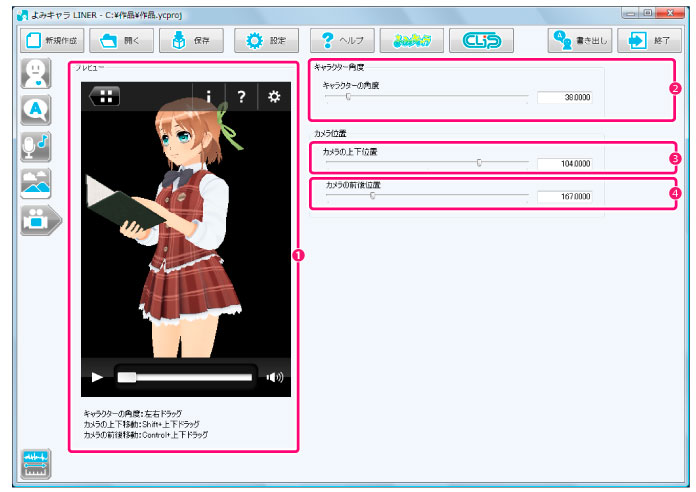Click the character angle value field 38.0000
Screen dimensions: 696x492
565,97
